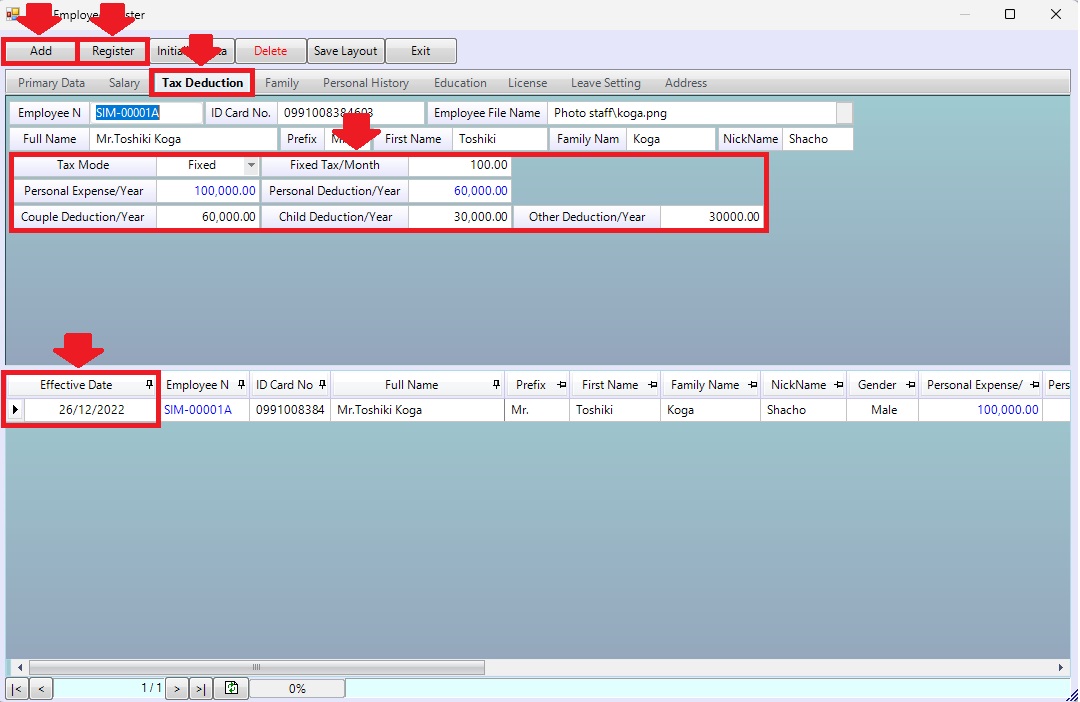Jump to the last record
This screenshot has width=1080, height=702.
coord(201,688)
